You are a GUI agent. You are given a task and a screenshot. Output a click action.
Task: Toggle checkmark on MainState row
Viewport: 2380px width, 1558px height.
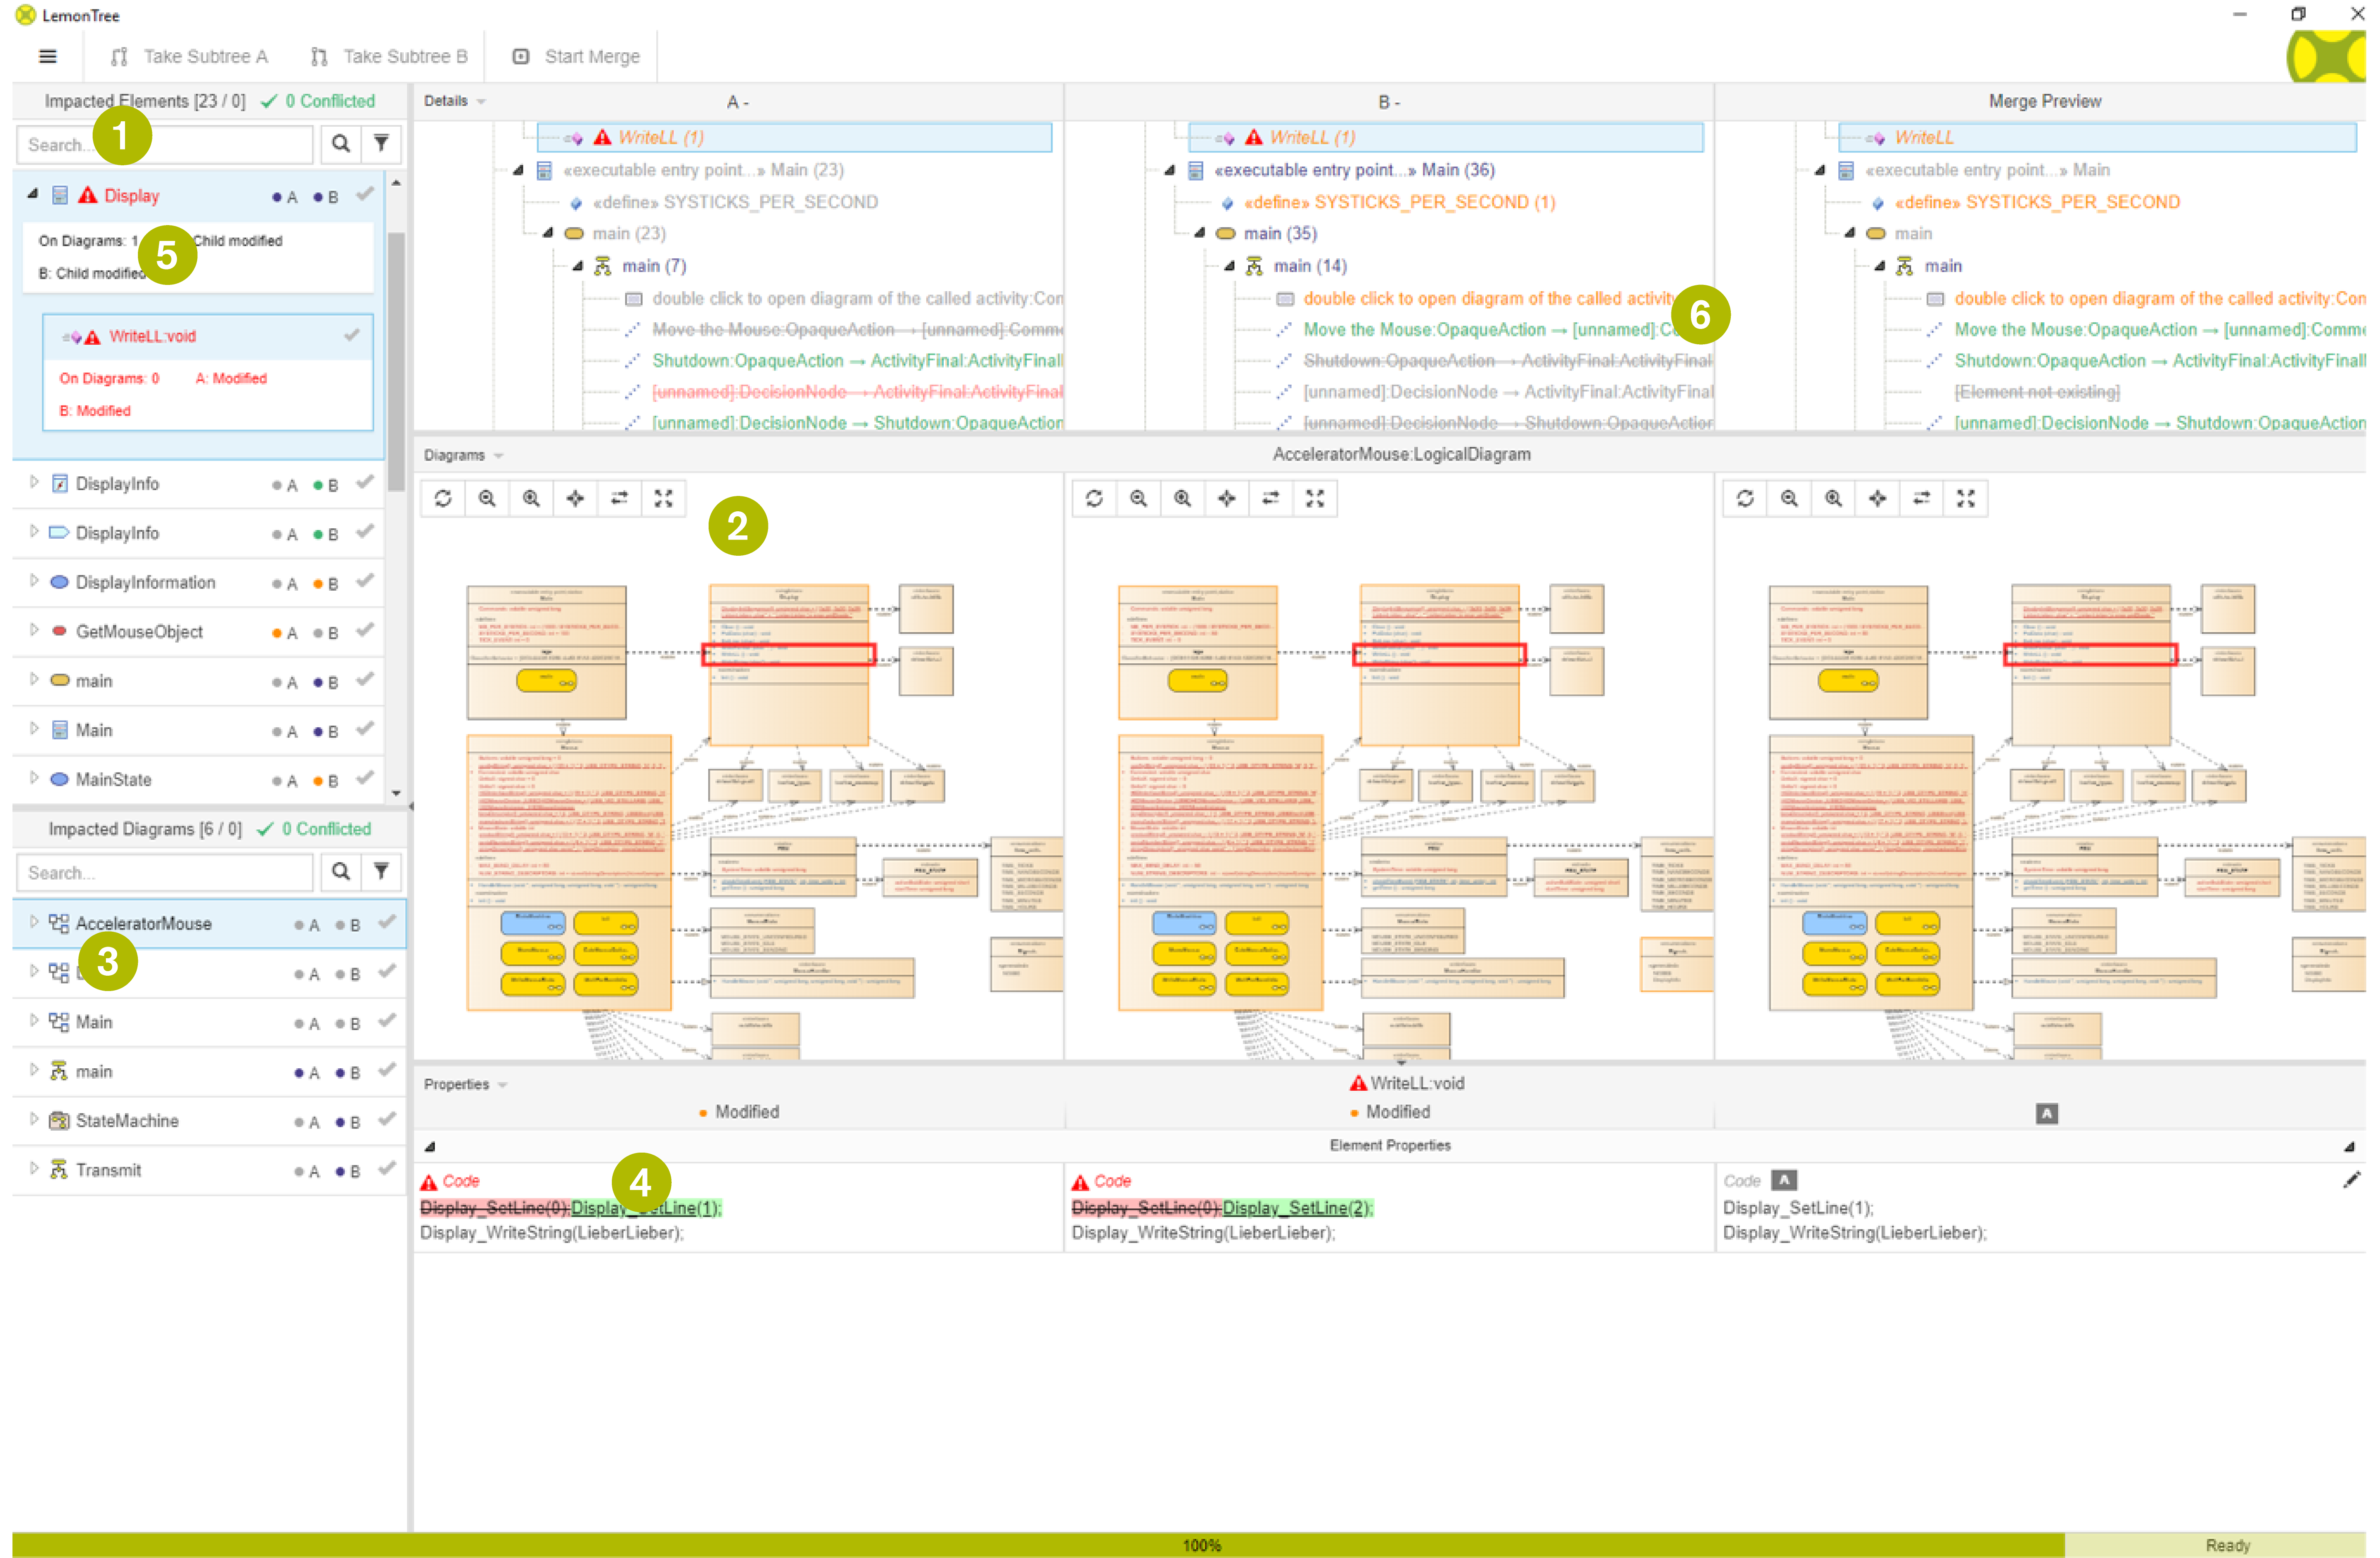(365, 778)
